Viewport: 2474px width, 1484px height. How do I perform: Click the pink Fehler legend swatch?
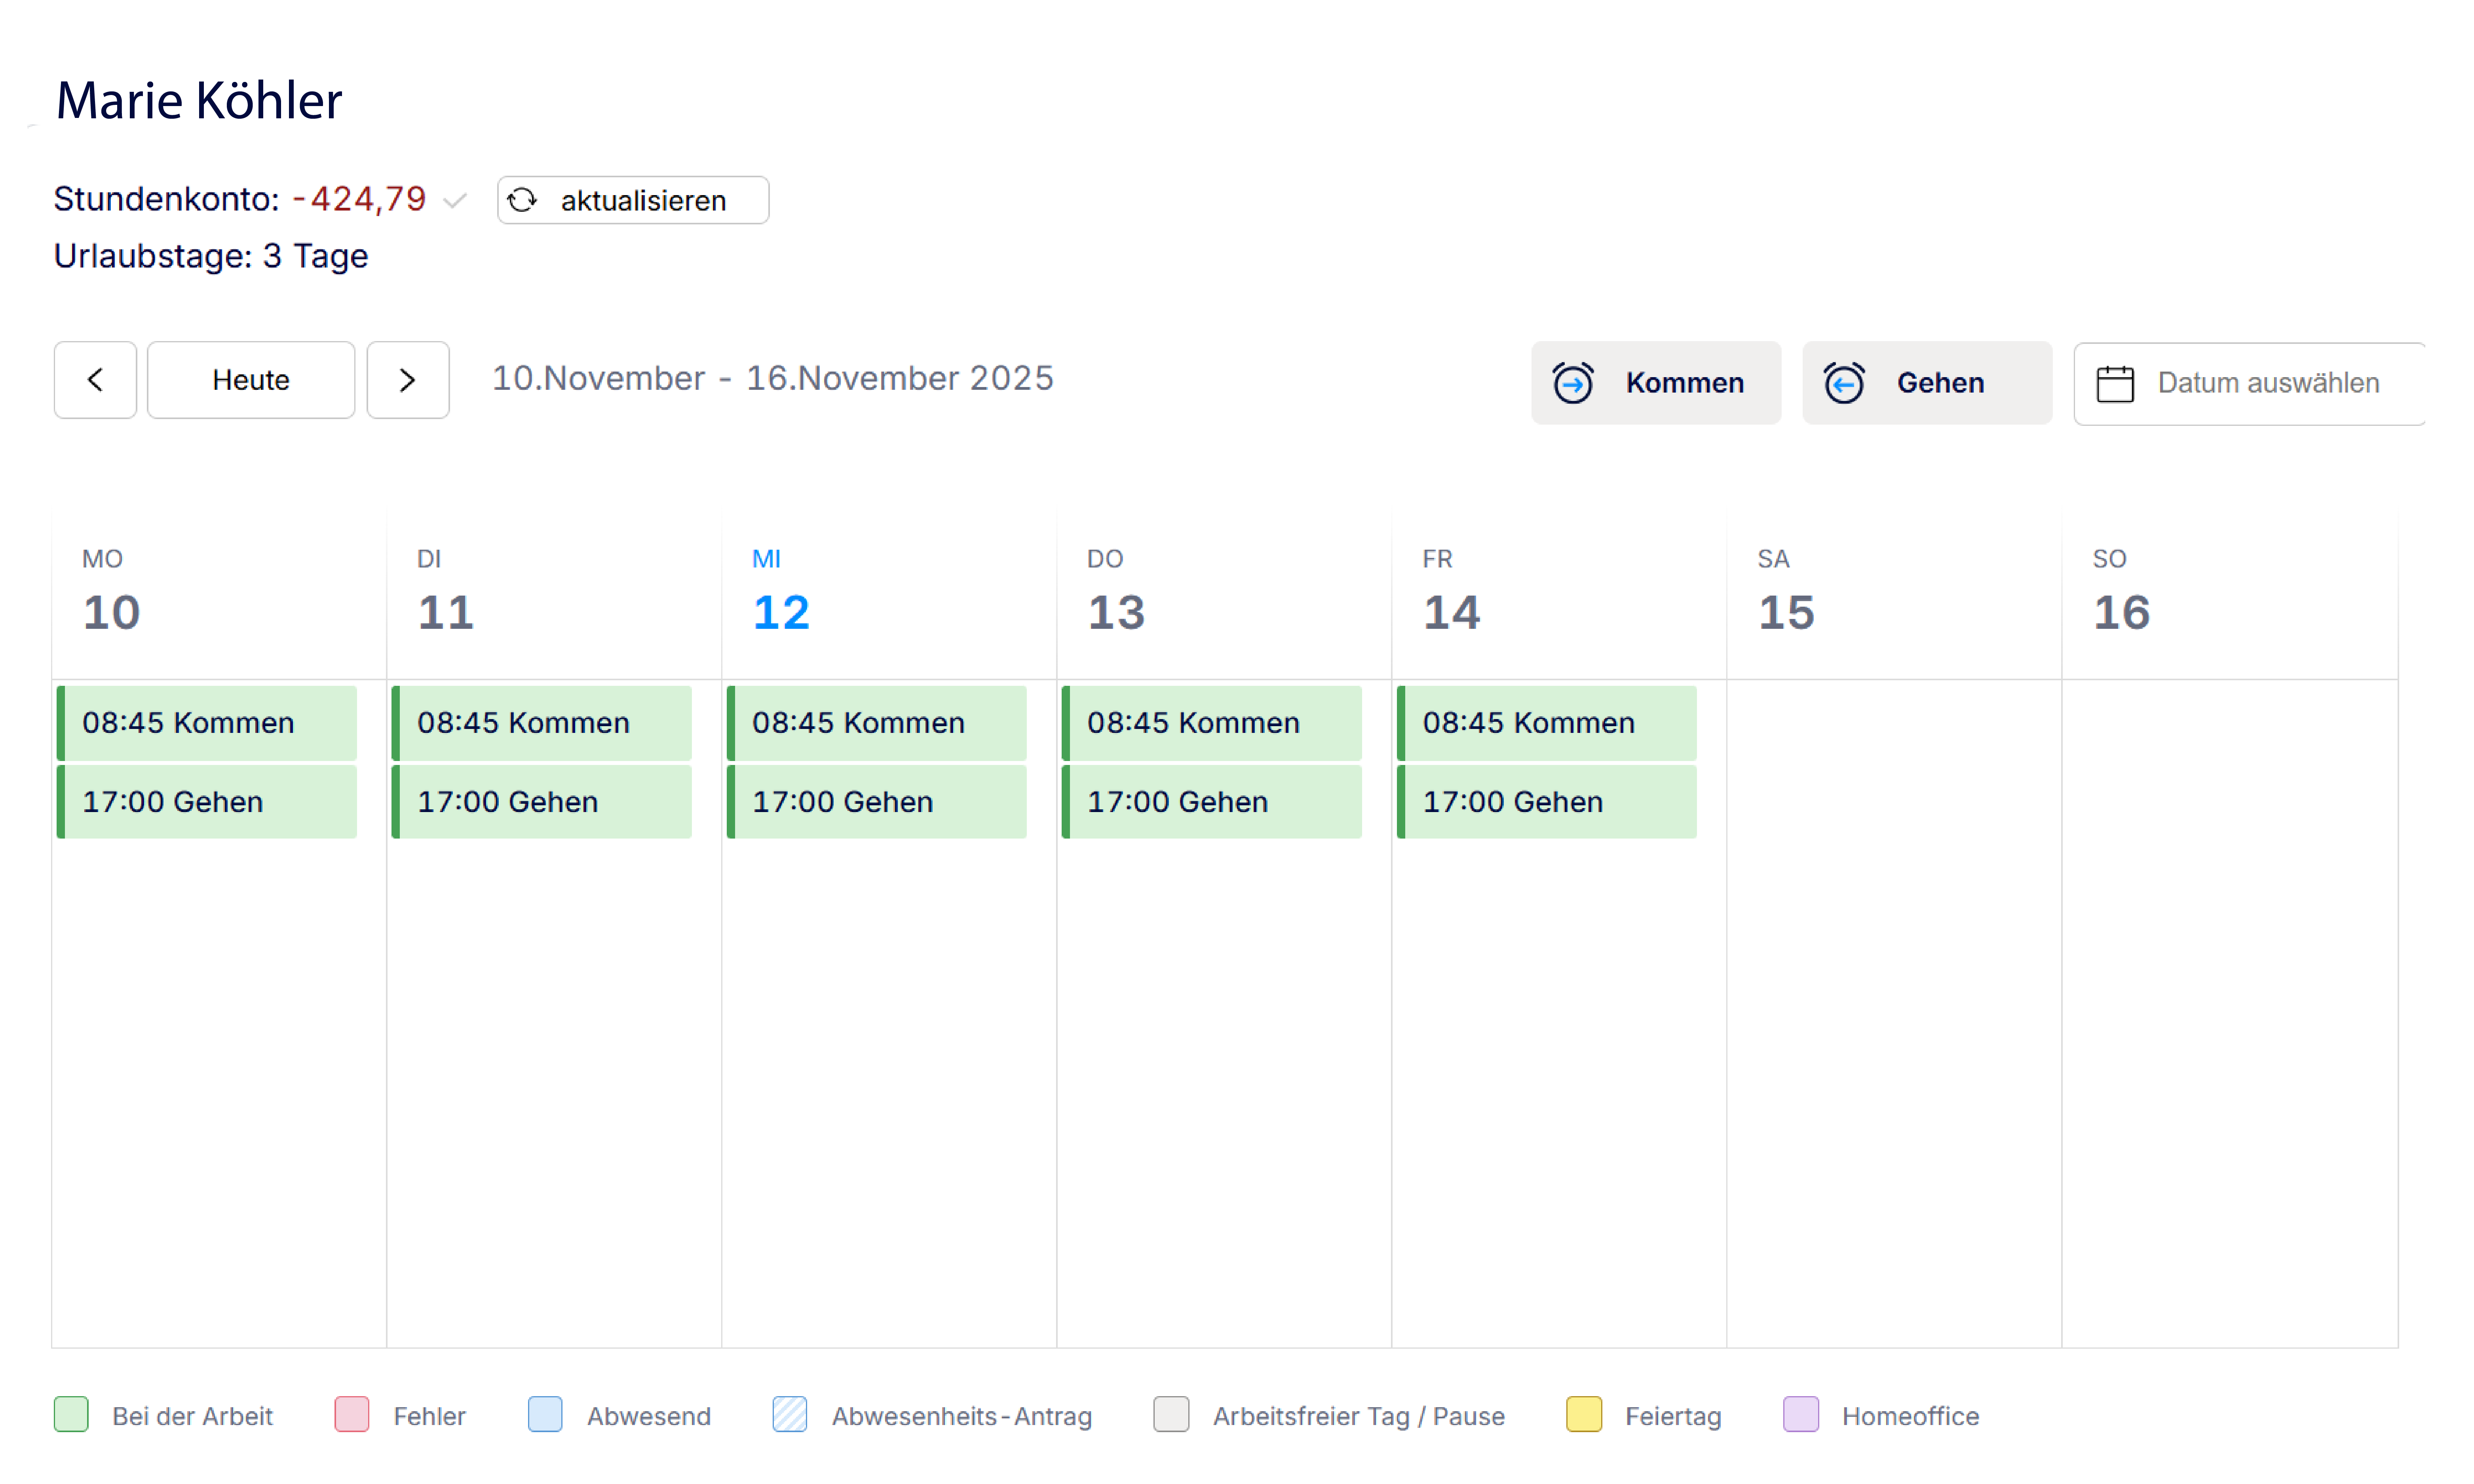tap(351, 1414)
